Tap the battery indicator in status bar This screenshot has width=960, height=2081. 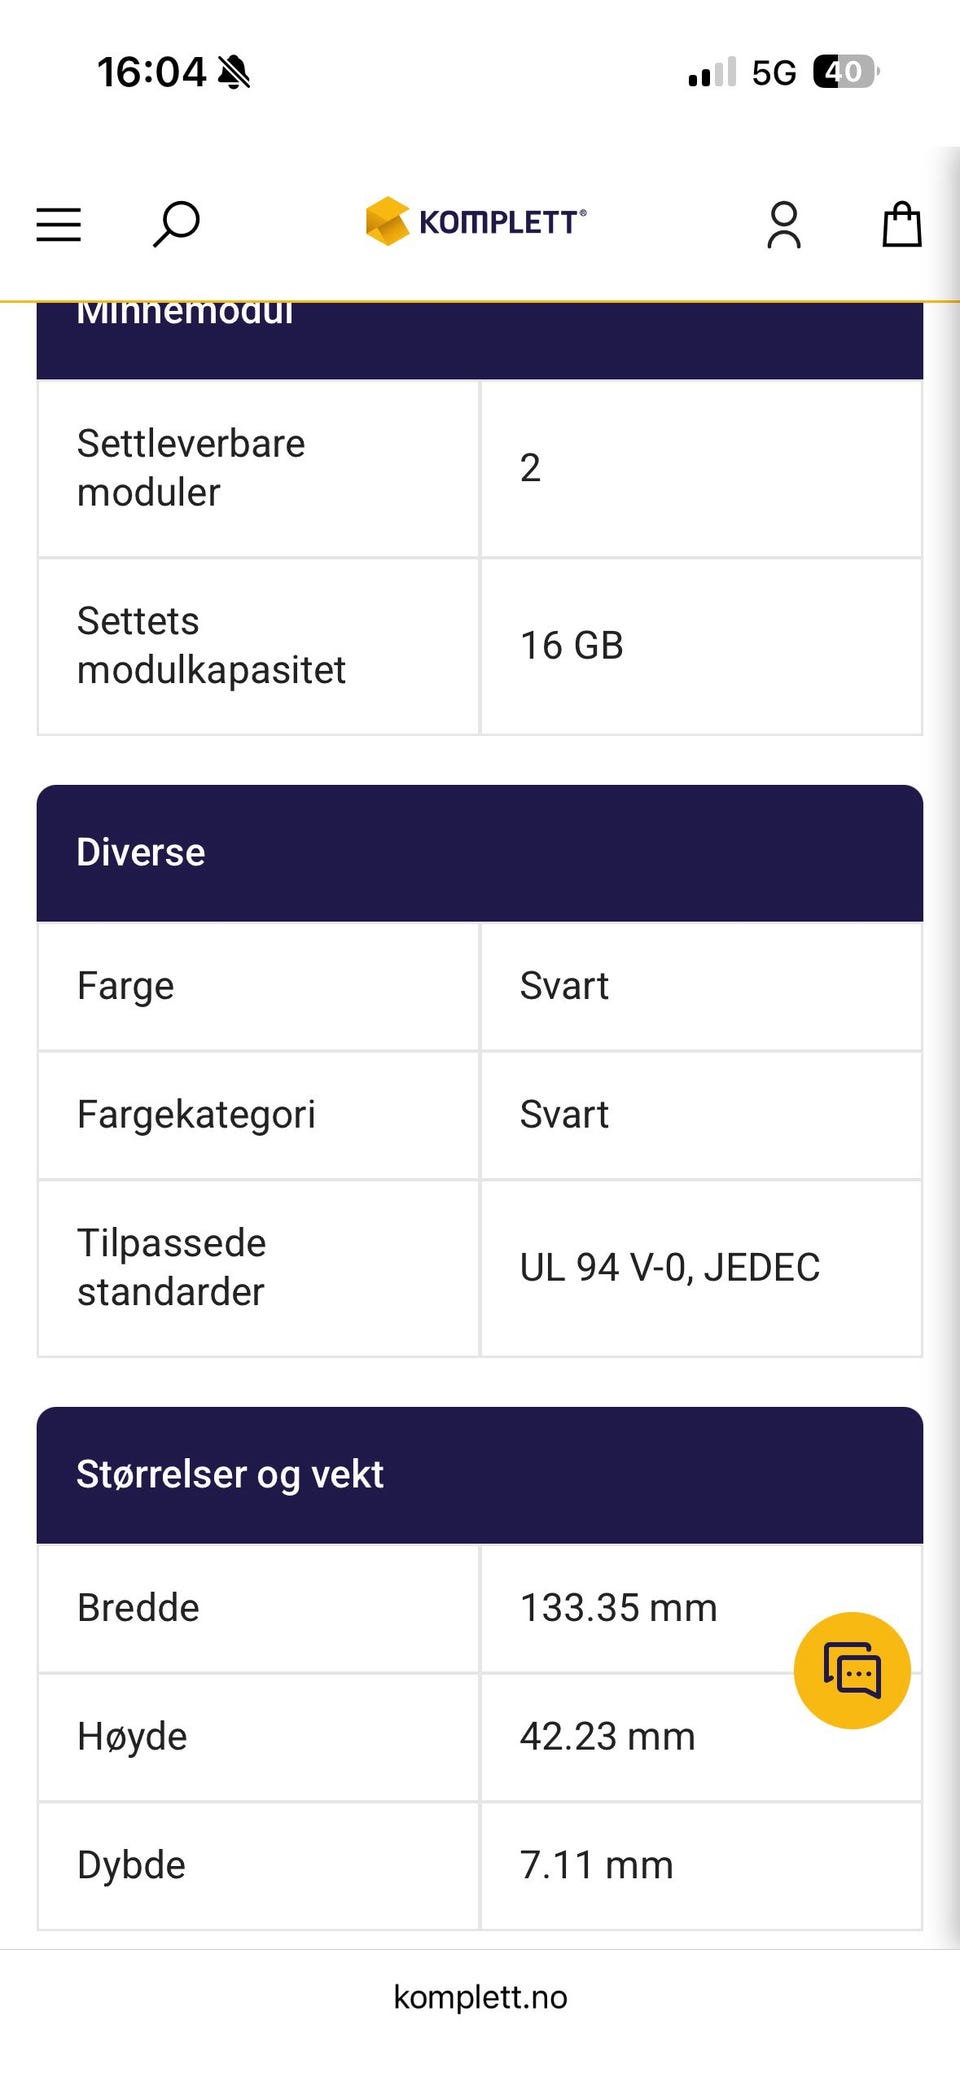(x=846, y=72)
